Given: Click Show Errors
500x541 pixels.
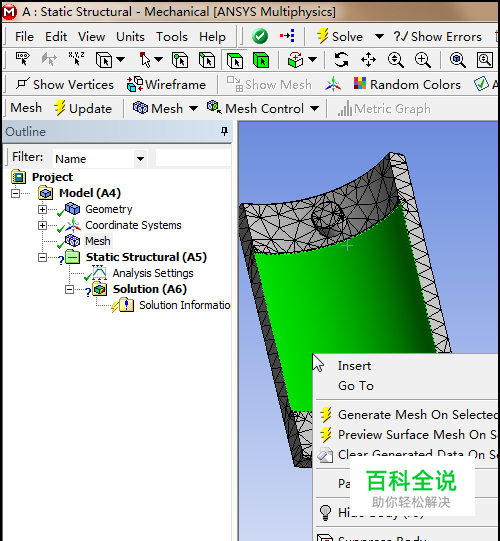Looking at the screenshot, I should tap(438, 37).
